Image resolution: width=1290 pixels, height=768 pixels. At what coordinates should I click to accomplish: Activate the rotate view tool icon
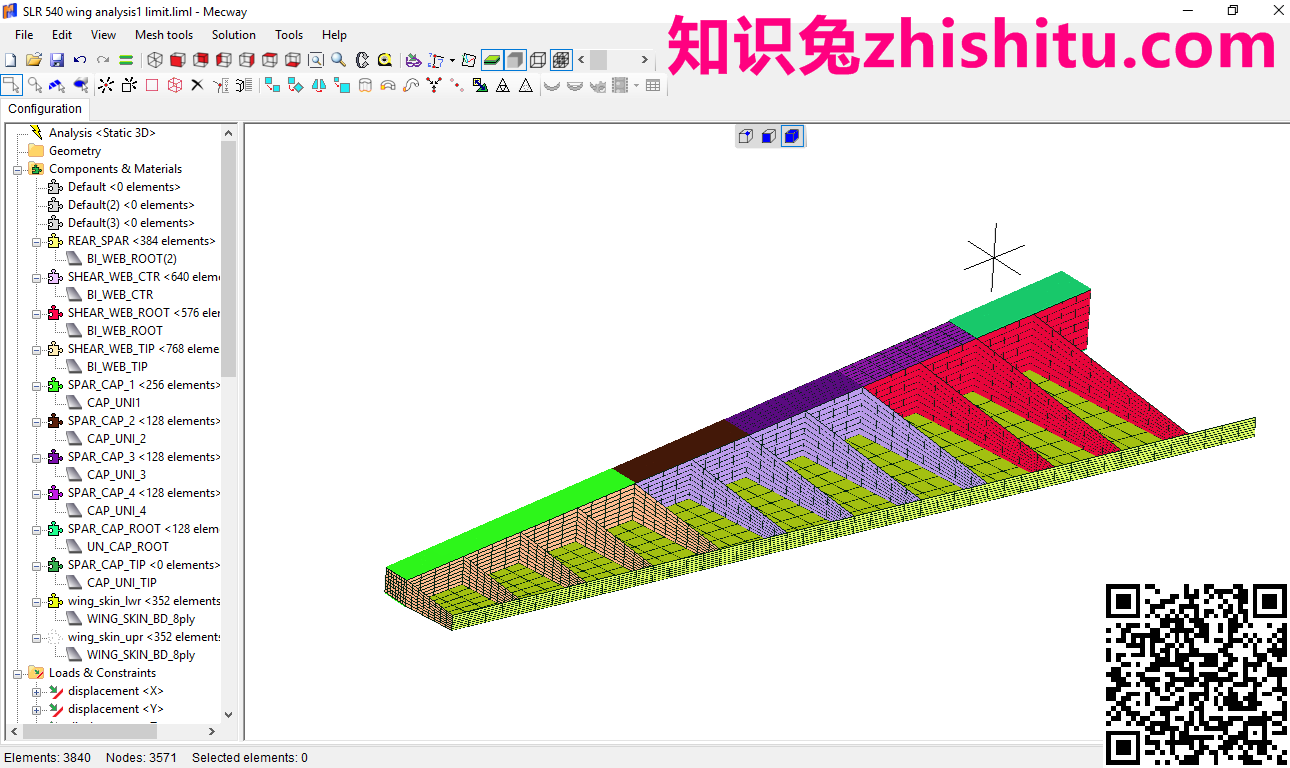pyautogui.click(x=362, y=60)
